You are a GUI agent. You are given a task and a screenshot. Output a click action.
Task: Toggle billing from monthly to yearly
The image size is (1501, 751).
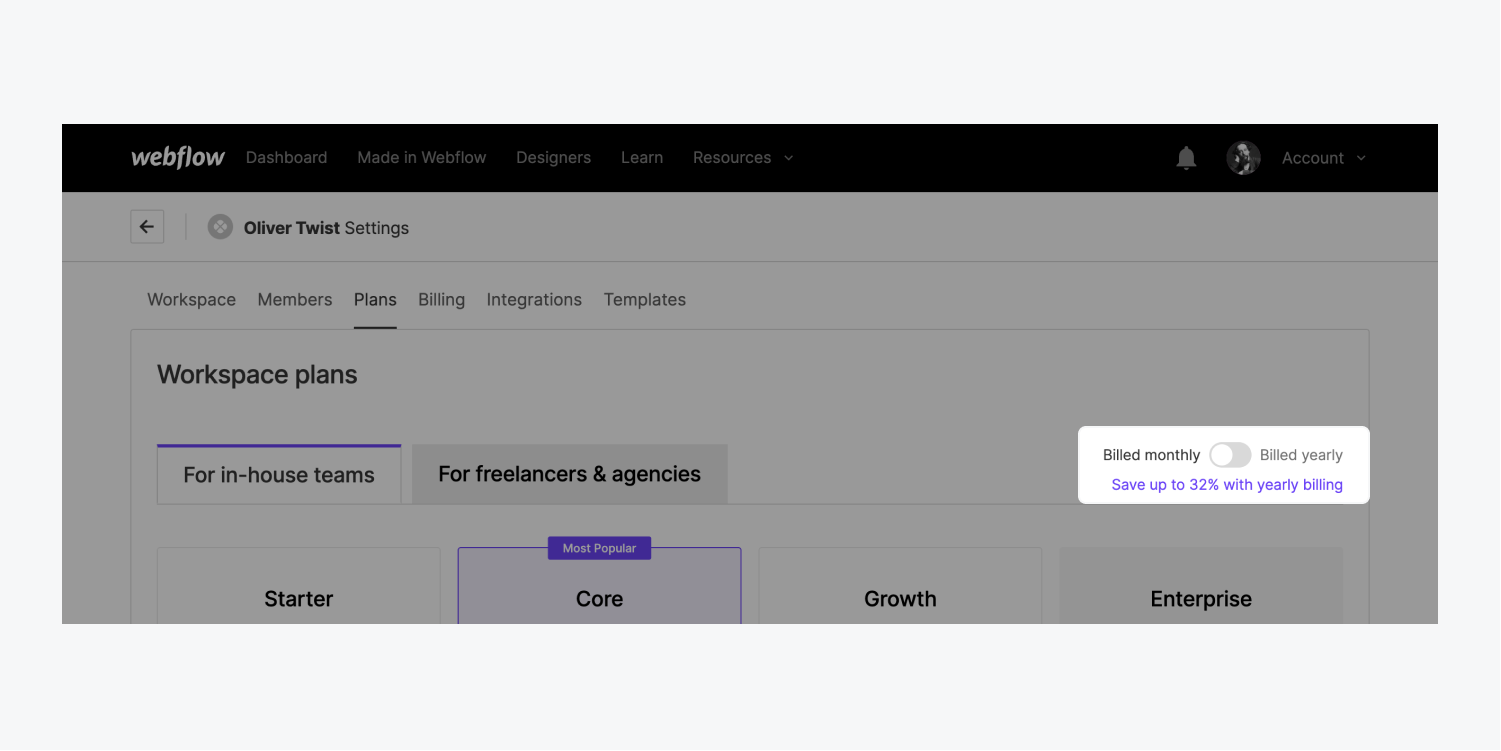(x=1229, y=455)
